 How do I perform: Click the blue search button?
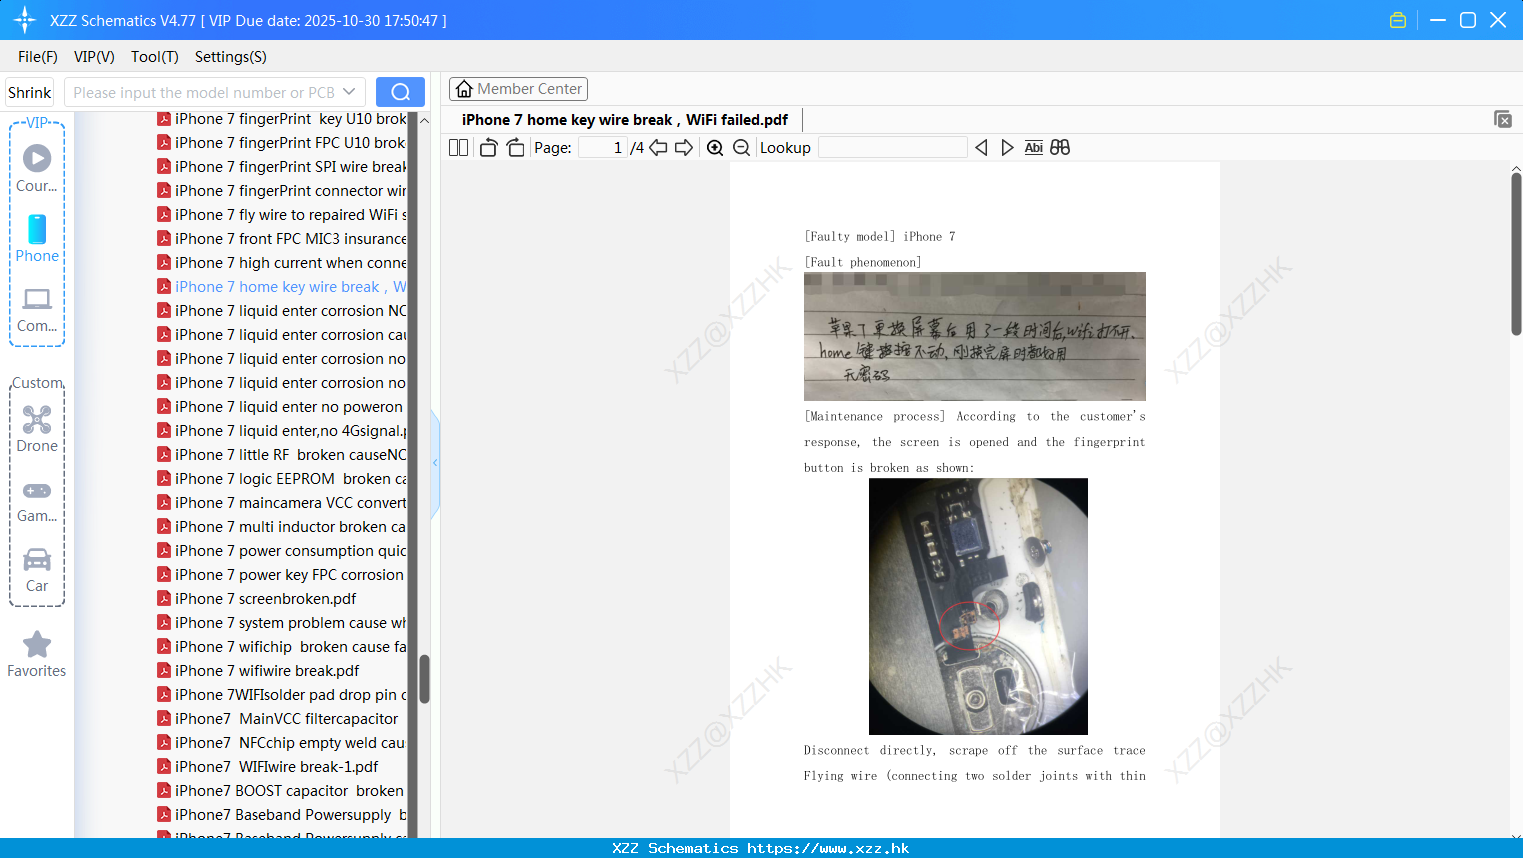(400, 92)
